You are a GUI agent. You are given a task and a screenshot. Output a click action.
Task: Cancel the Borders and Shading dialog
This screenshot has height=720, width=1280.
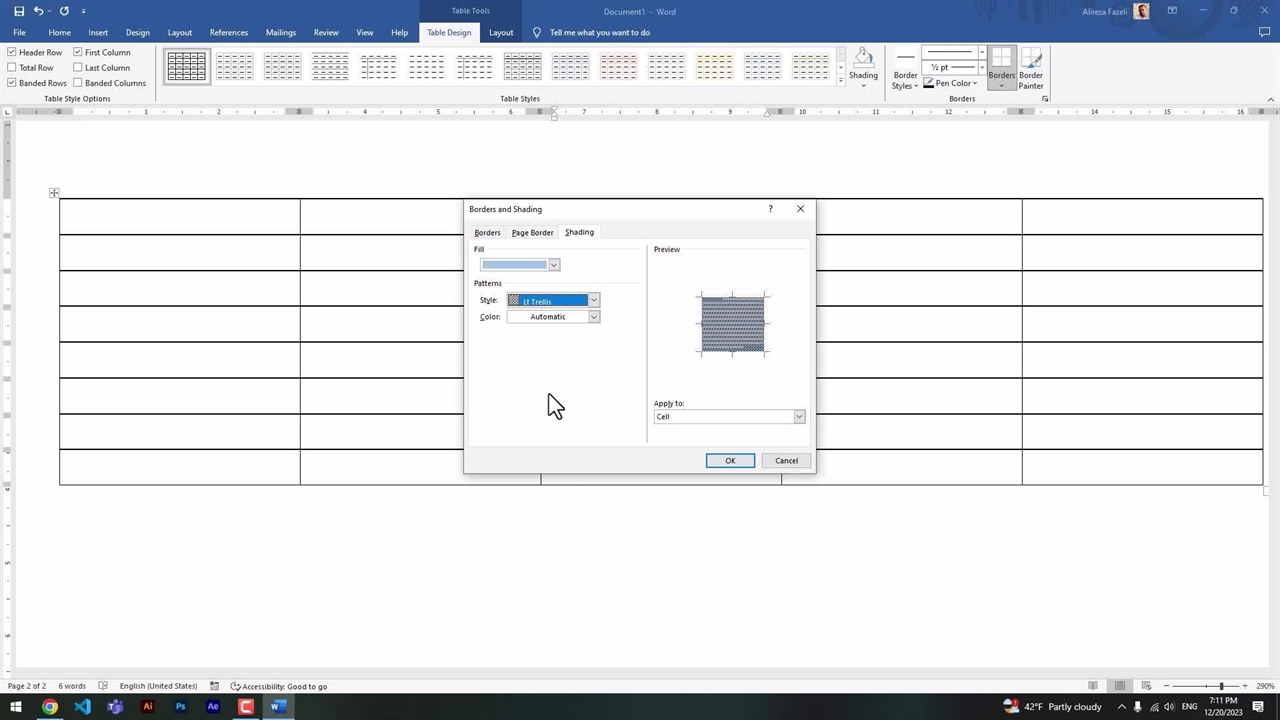(x=786, y=461)
